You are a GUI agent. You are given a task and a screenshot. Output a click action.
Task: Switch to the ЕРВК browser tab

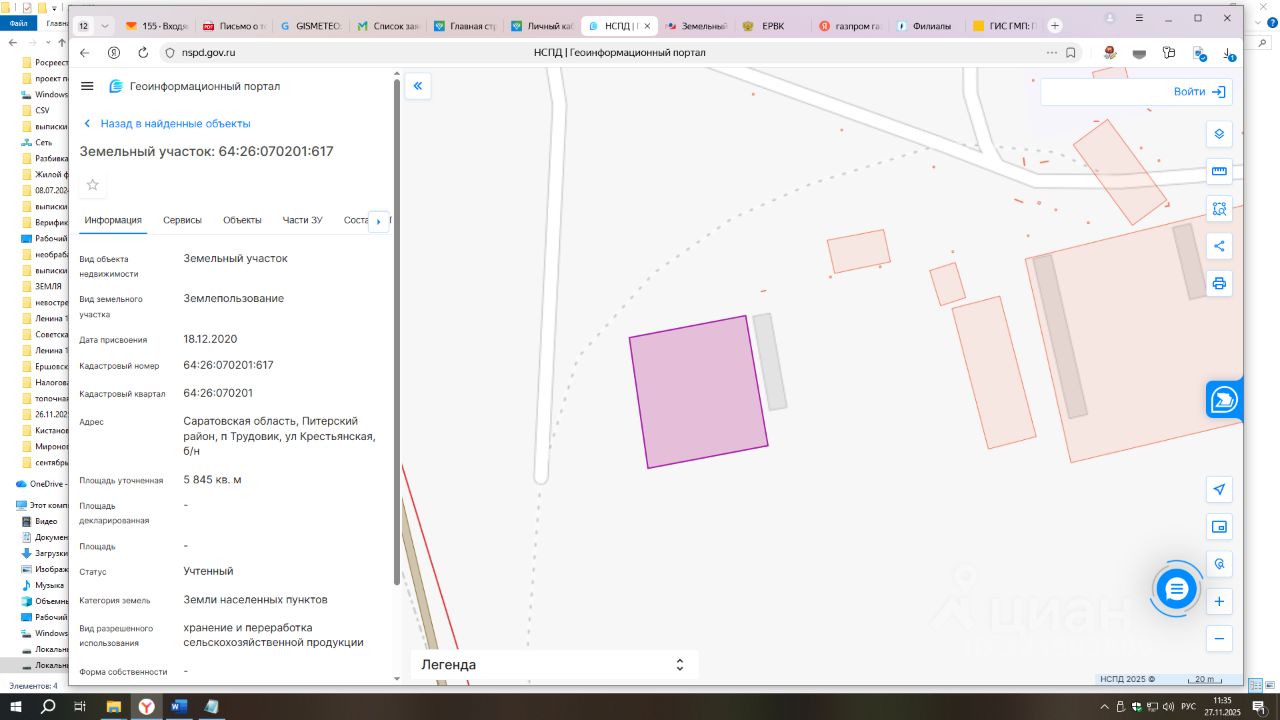pyautogui.click(x=773, y=26)
